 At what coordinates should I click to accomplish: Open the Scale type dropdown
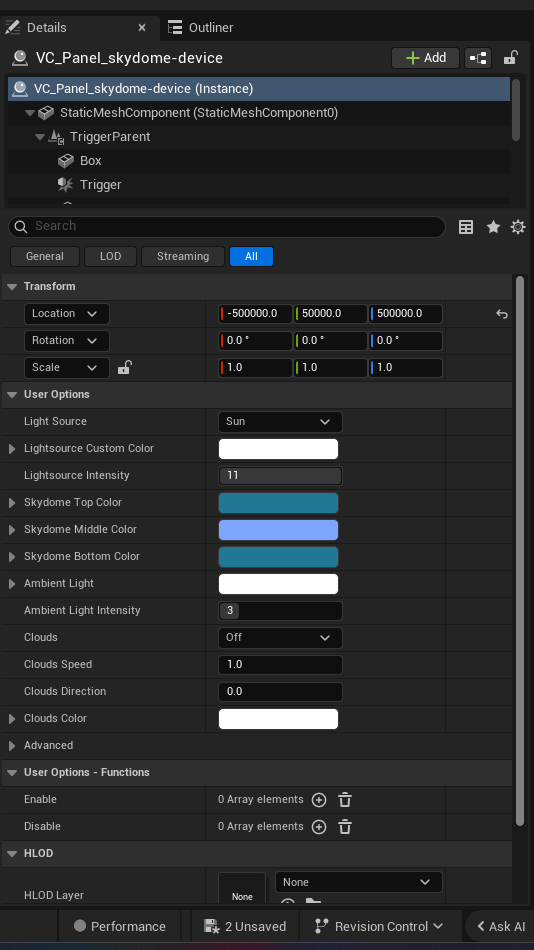pyautogui.click(x=67, y=368)
